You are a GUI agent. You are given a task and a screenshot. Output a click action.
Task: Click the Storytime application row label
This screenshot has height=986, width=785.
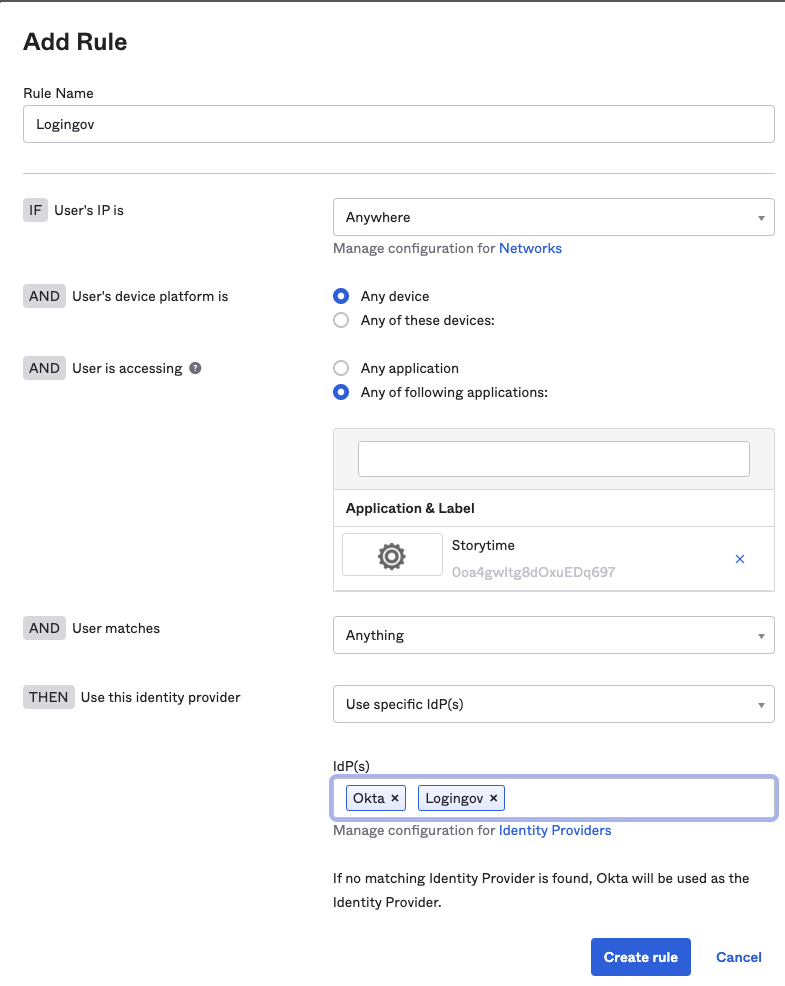pyautogui.click(x=484, y=546)
